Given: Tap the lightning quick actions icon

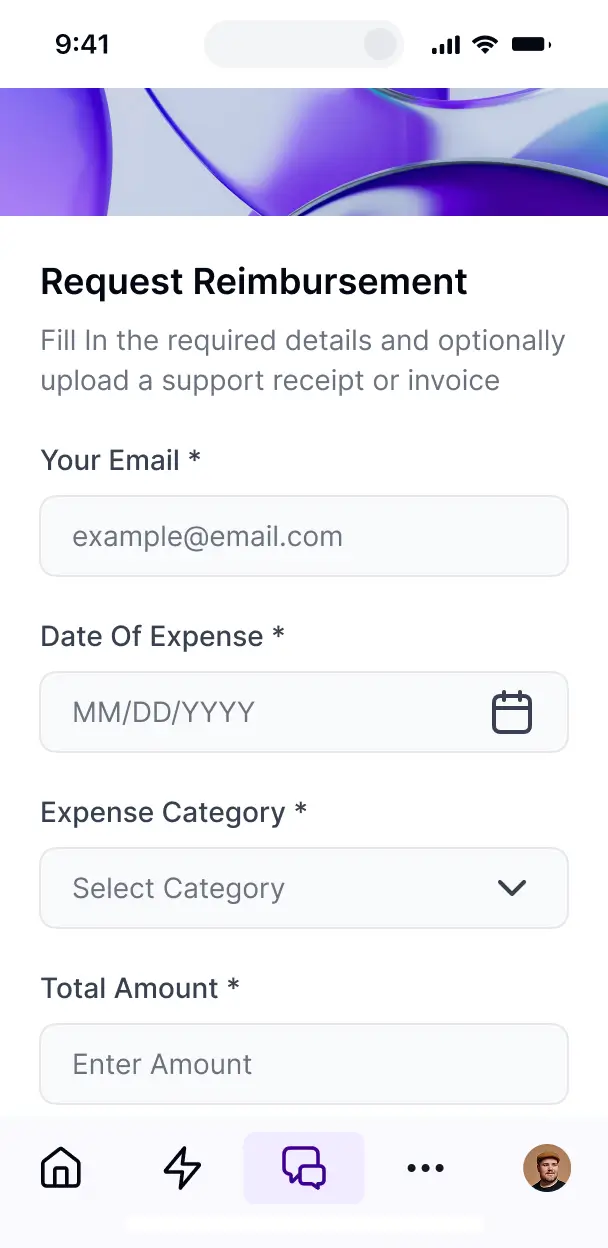Looking at the screenshot, I should click(182, 1168).
